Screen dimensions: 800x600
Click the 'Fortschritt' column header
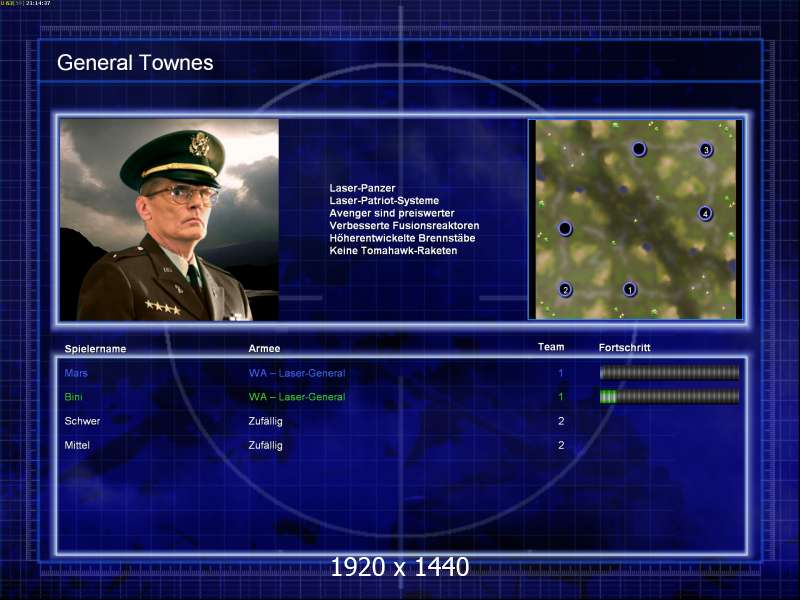tap(624, 347)
